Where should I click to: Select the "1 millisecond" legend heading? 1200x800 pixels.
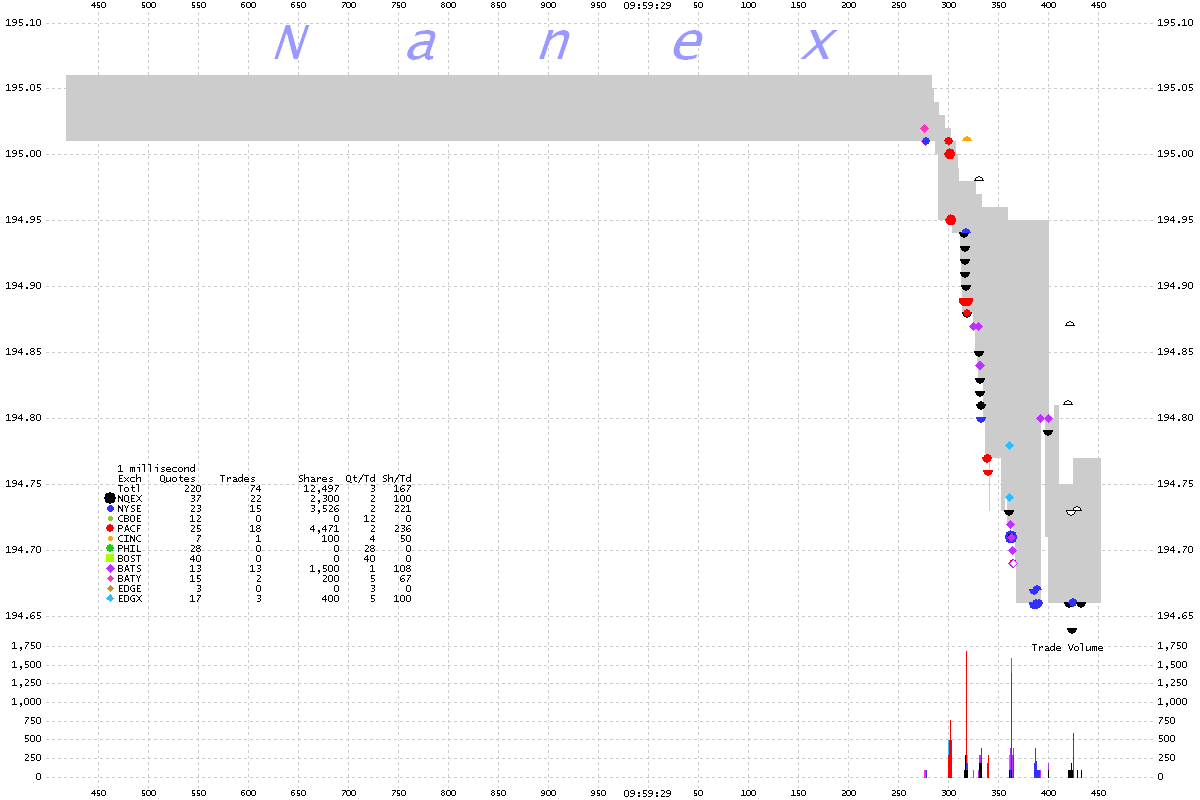(157, 468)
